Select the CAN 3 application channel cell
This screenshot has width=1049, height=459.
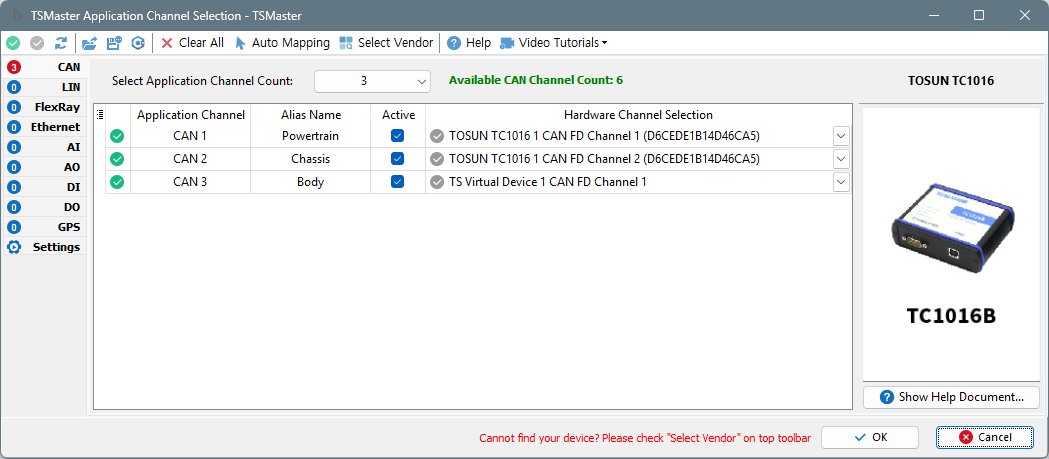tap(190, 182)
